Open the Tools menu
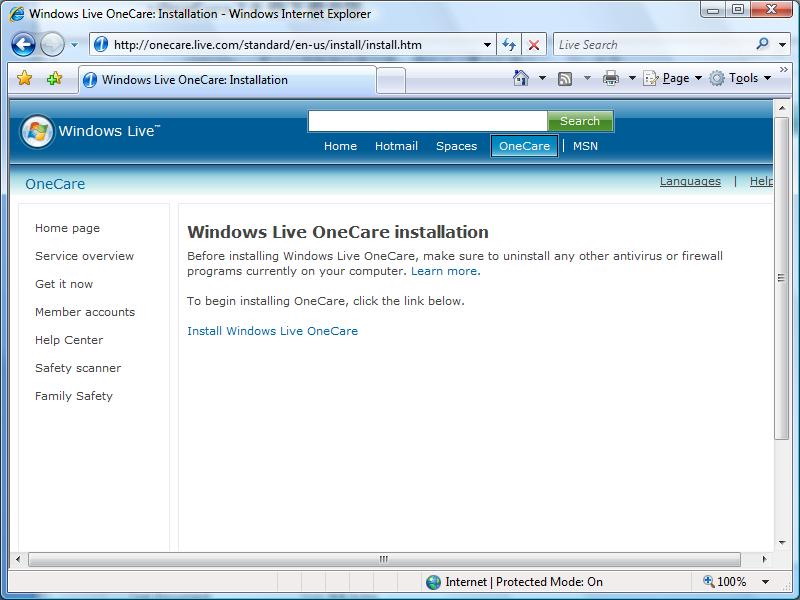The height and width of the screenshot is (600, 800). [x=740, y=78]
